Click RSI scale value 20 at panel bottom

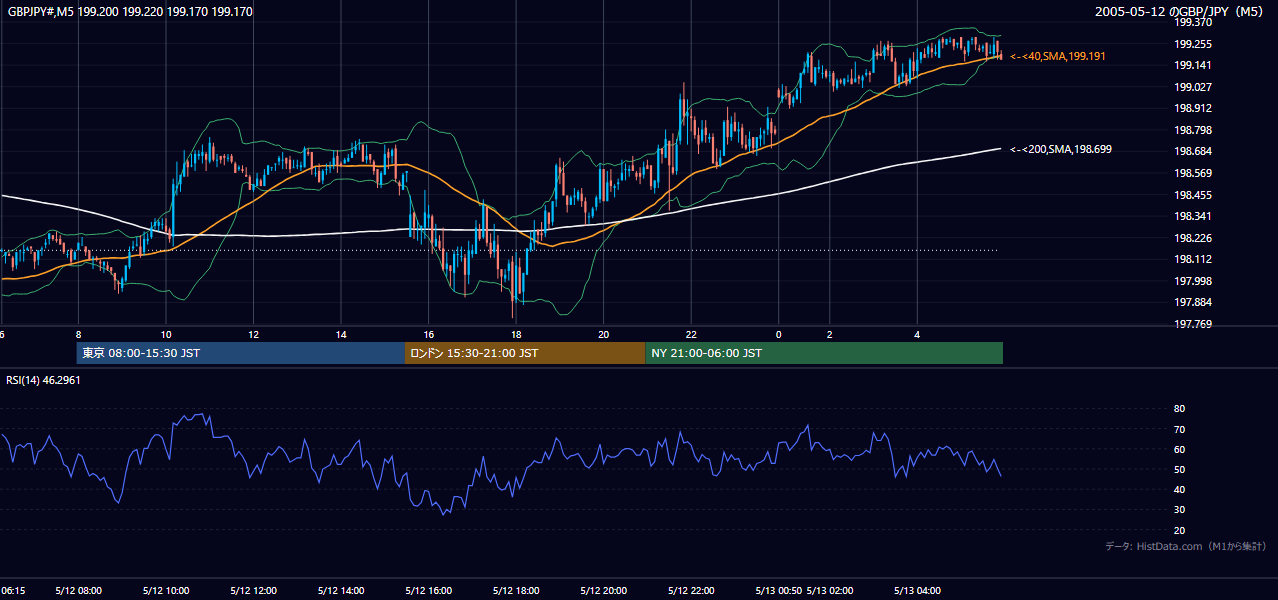point(1179,530)
